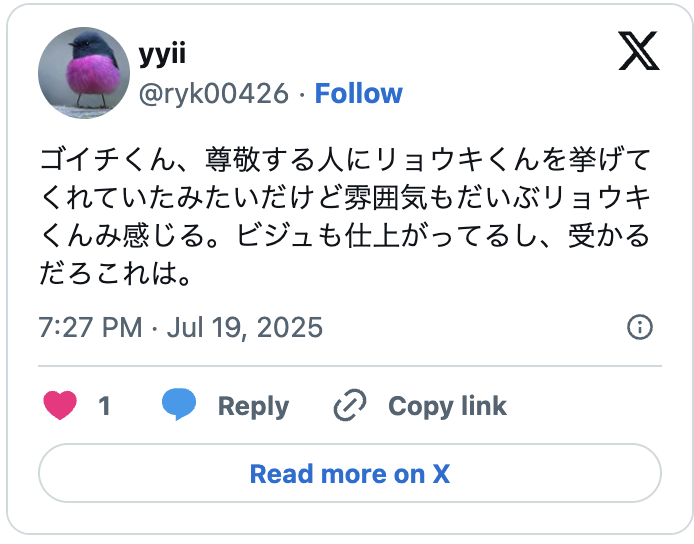This screenshot has height=544, width=694.
Task: Click the tweet line starting with くんみ感じる
Action: point(345,235)
